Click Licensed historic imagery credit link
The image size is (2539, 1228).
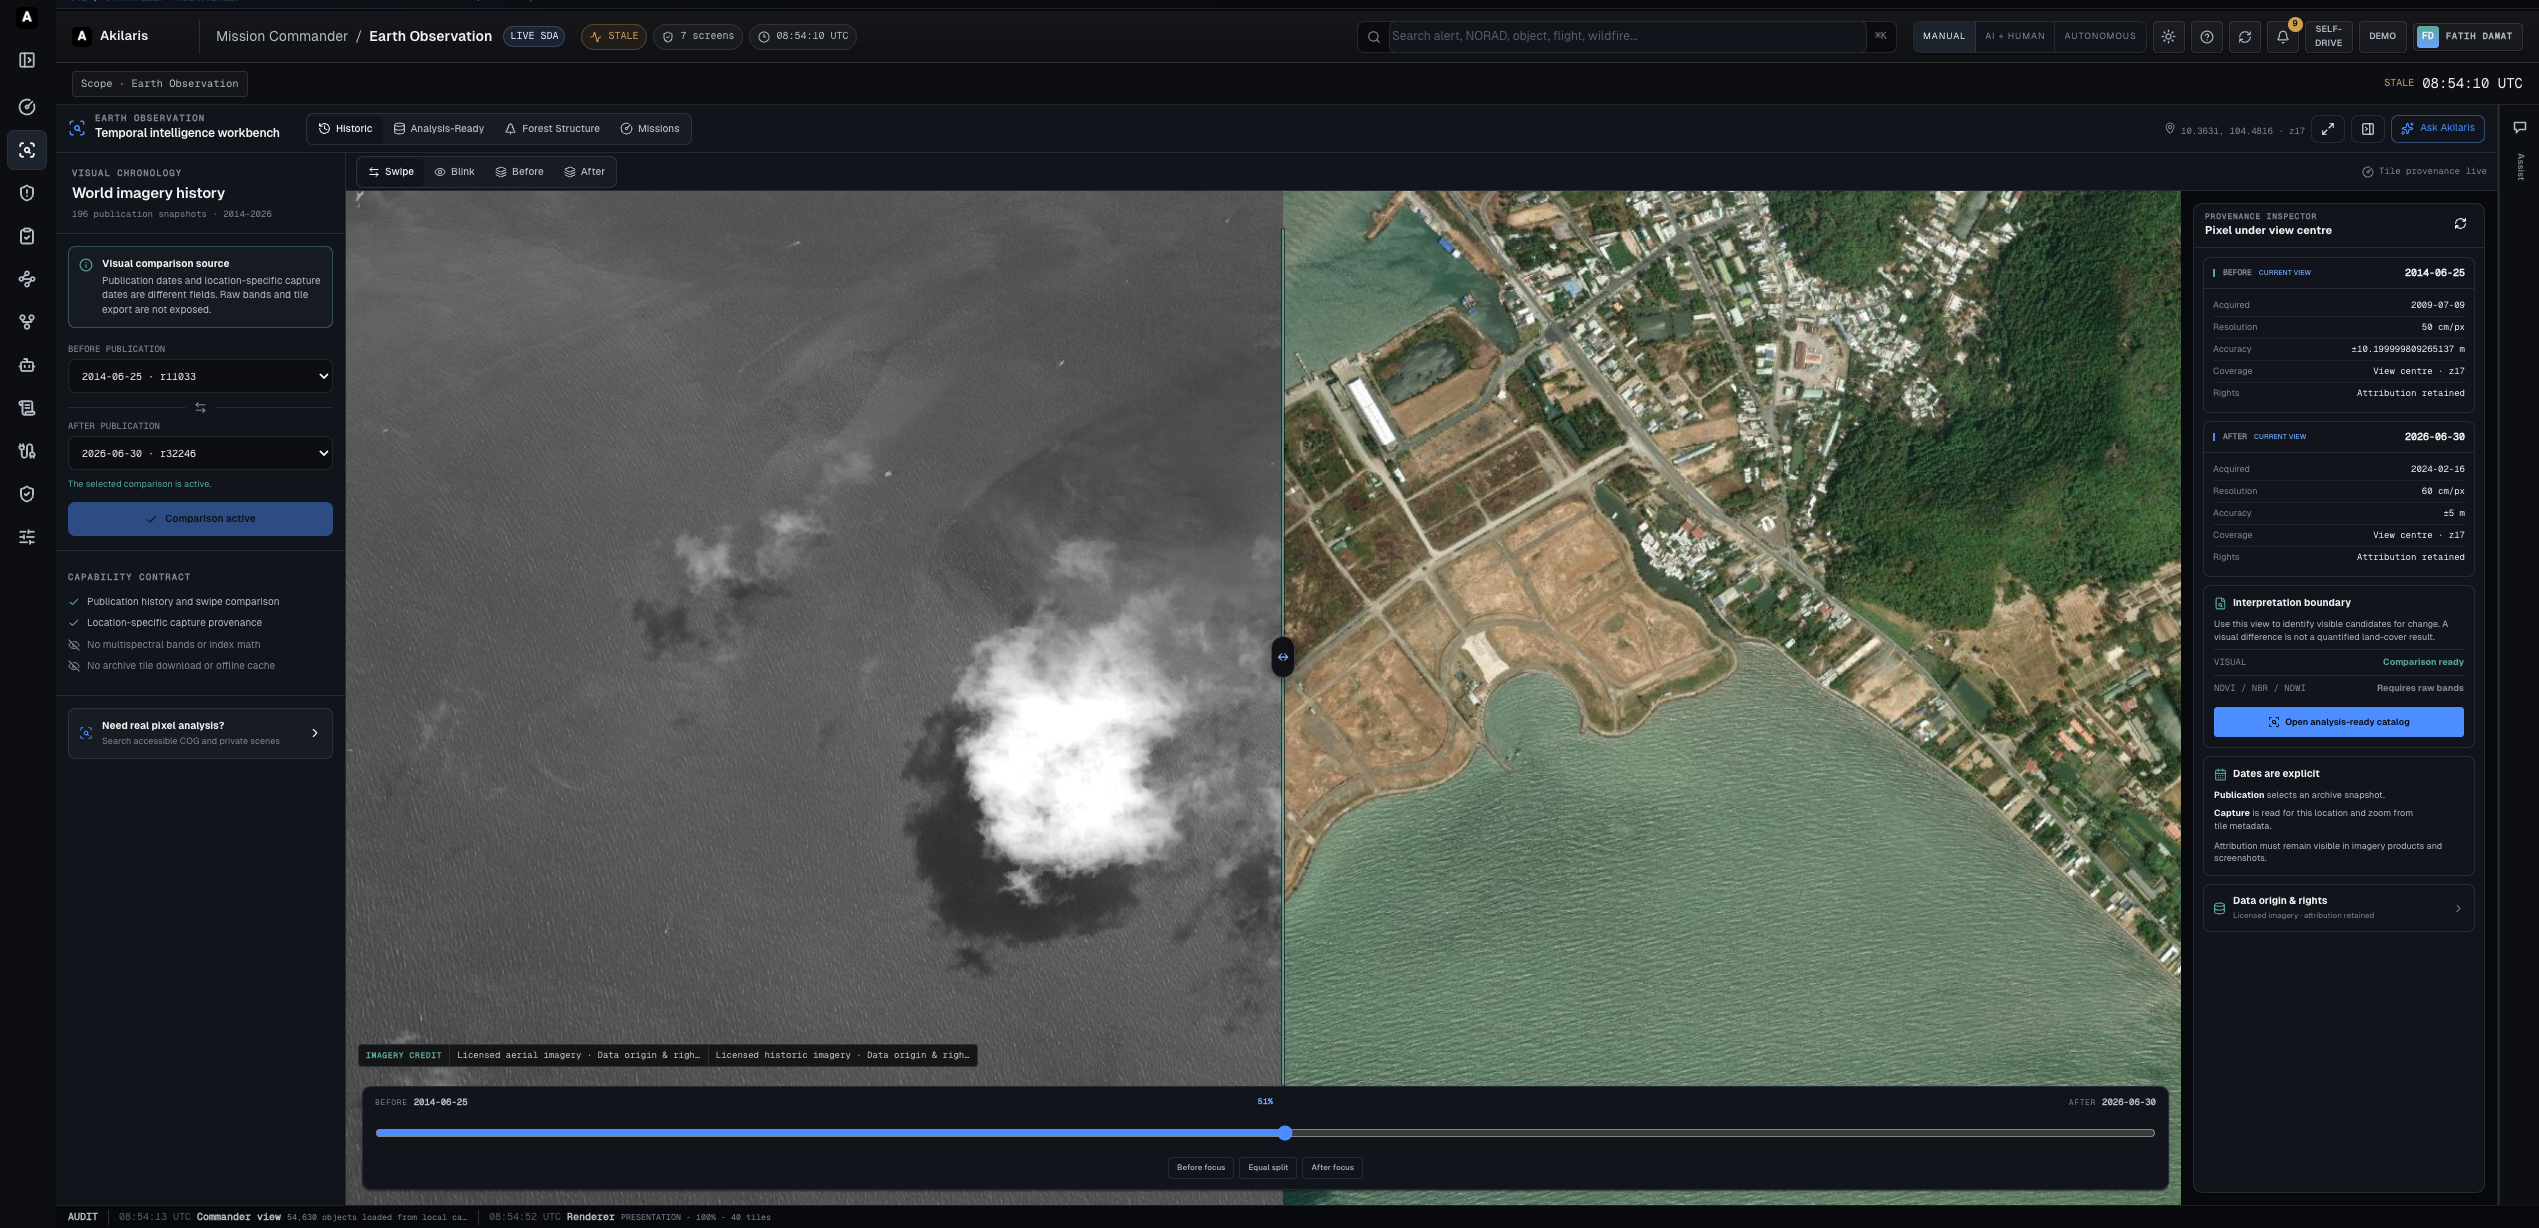pyautogui.click(x=842, y=1055)
